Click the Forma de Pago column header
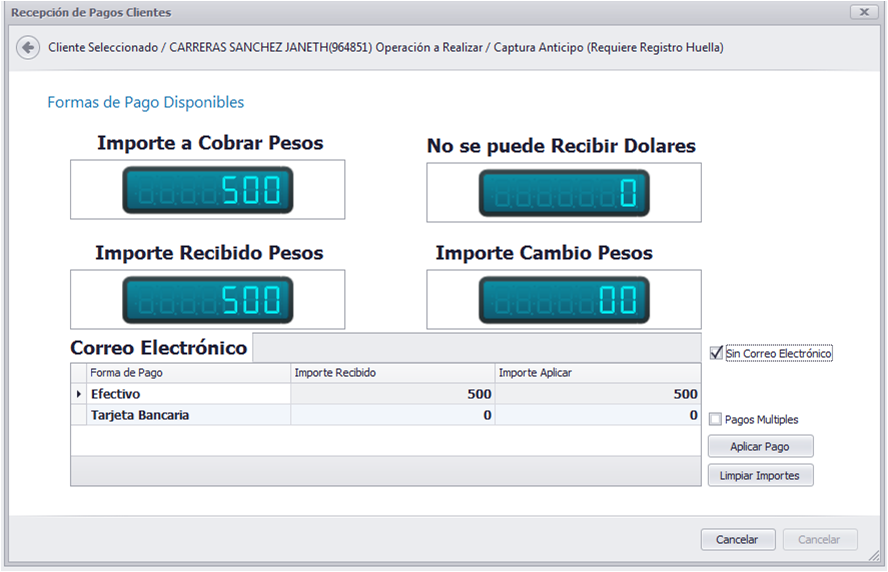The image size is (888, 572). [188, 373]
